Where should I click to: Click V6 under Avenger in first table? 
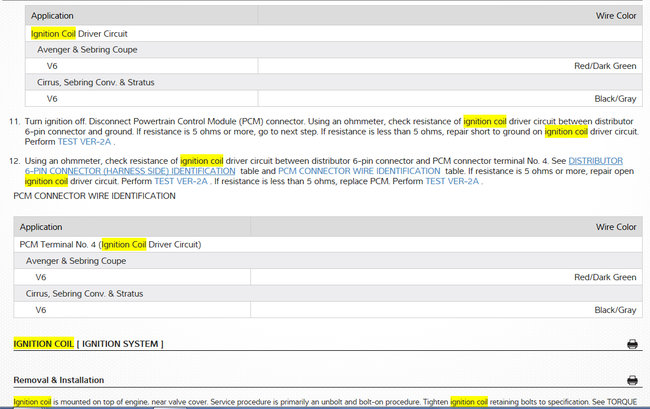pos(52,66)
